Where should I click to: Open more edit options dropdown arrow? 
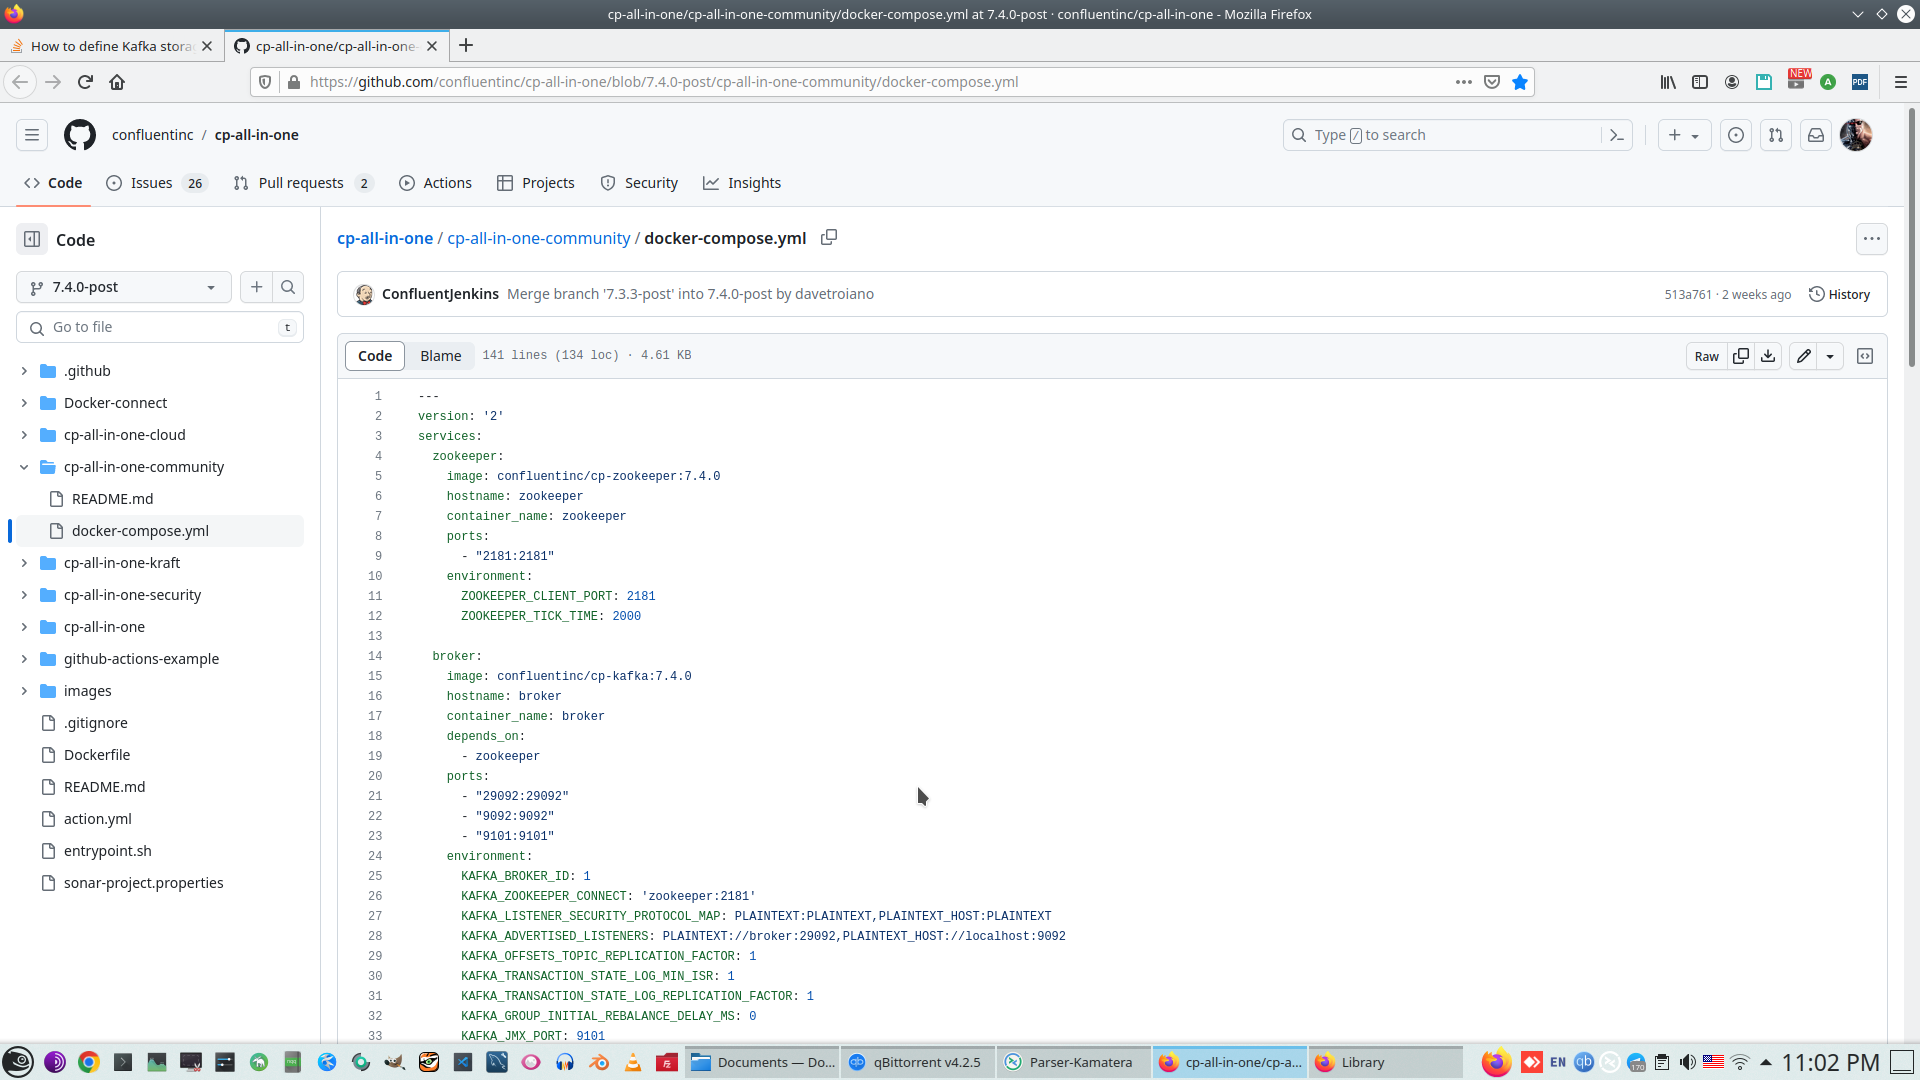point(1830,356)
